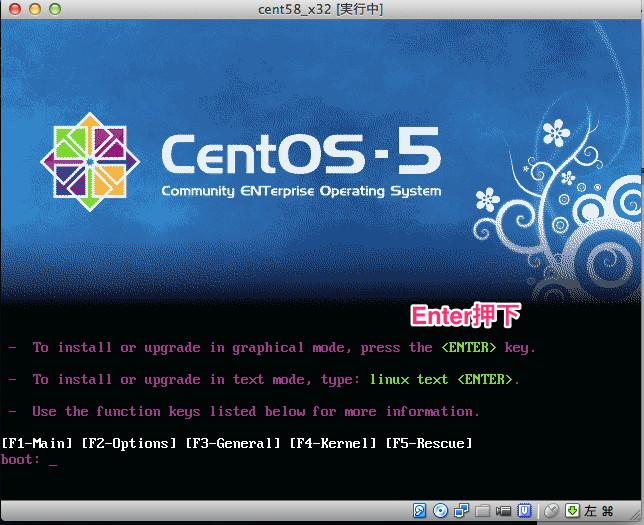Click the [F2-Options] function key label
The image size is (644, 525).
click(129, 443)
